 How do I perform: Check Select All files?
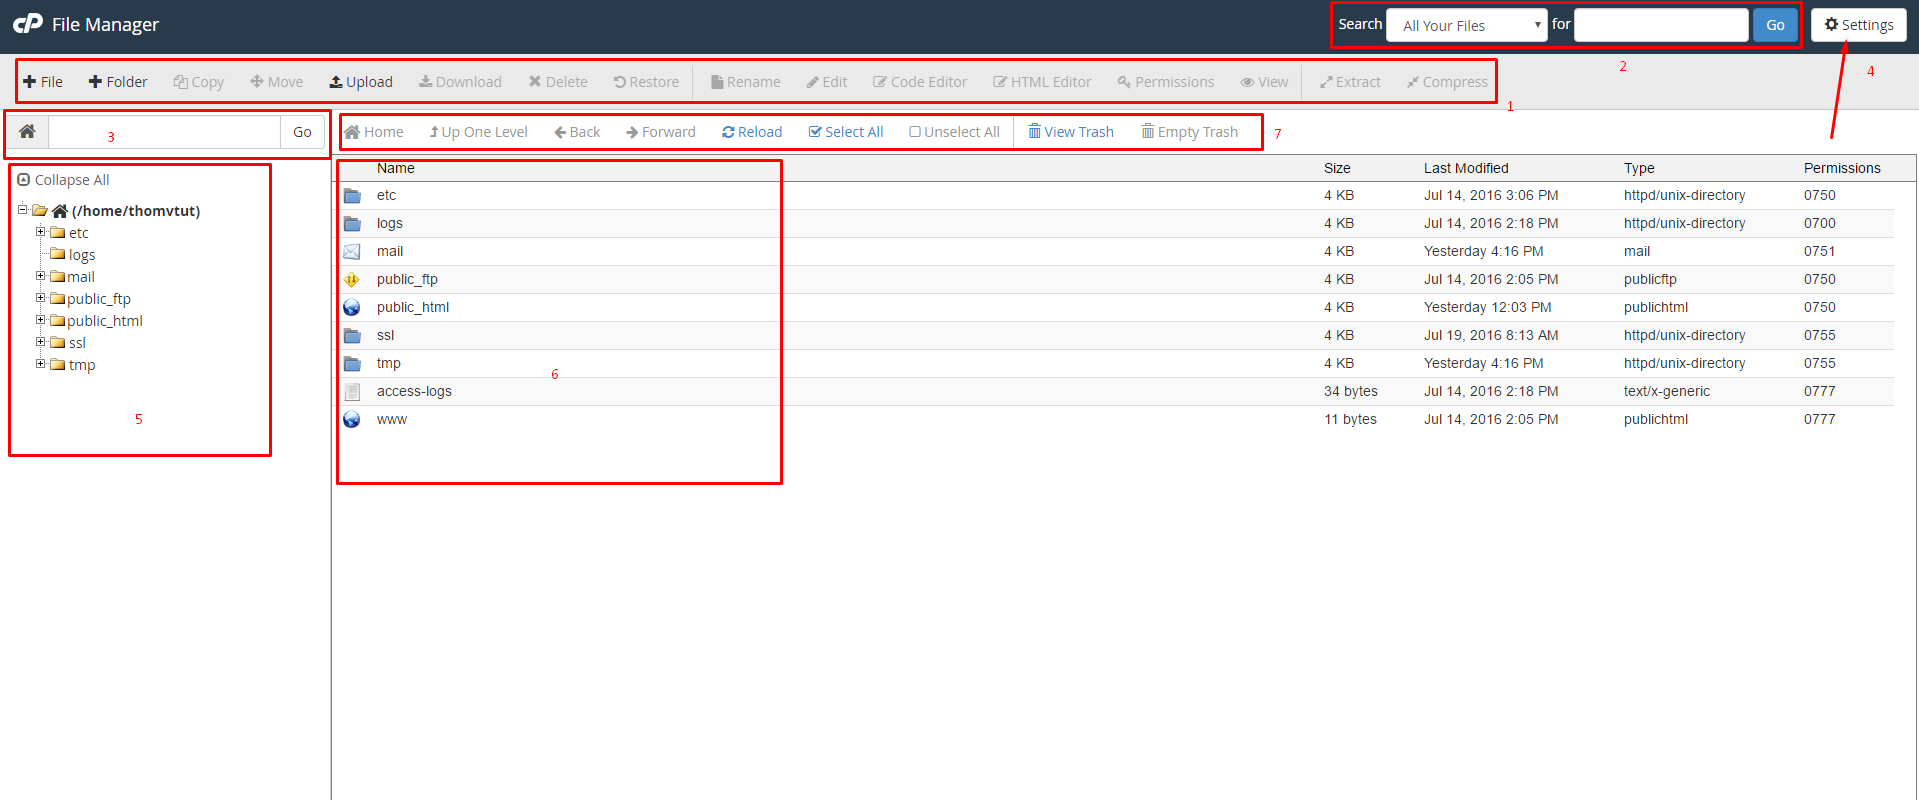click(x=845, y=132)
